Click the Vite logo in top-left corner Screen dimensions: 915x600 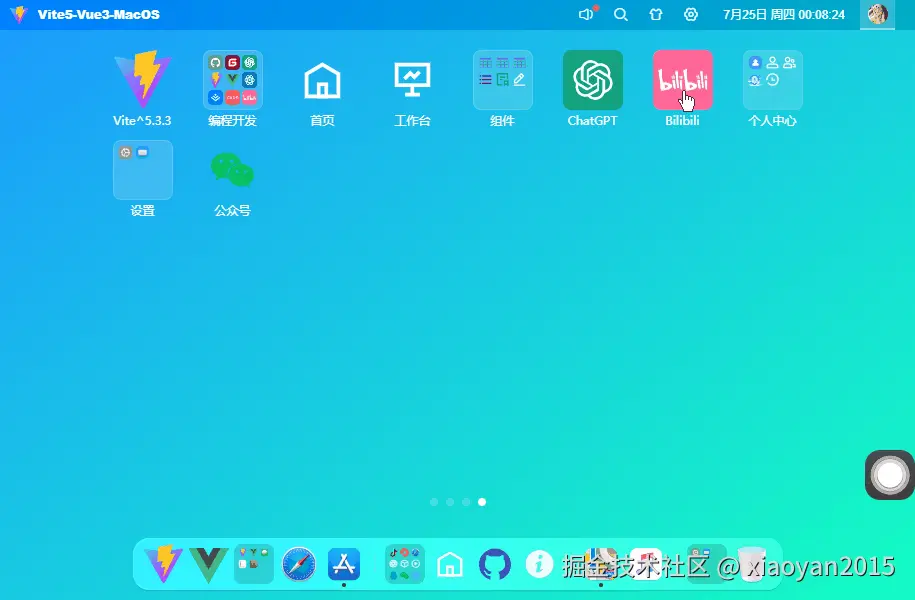(x=19, y=14)
